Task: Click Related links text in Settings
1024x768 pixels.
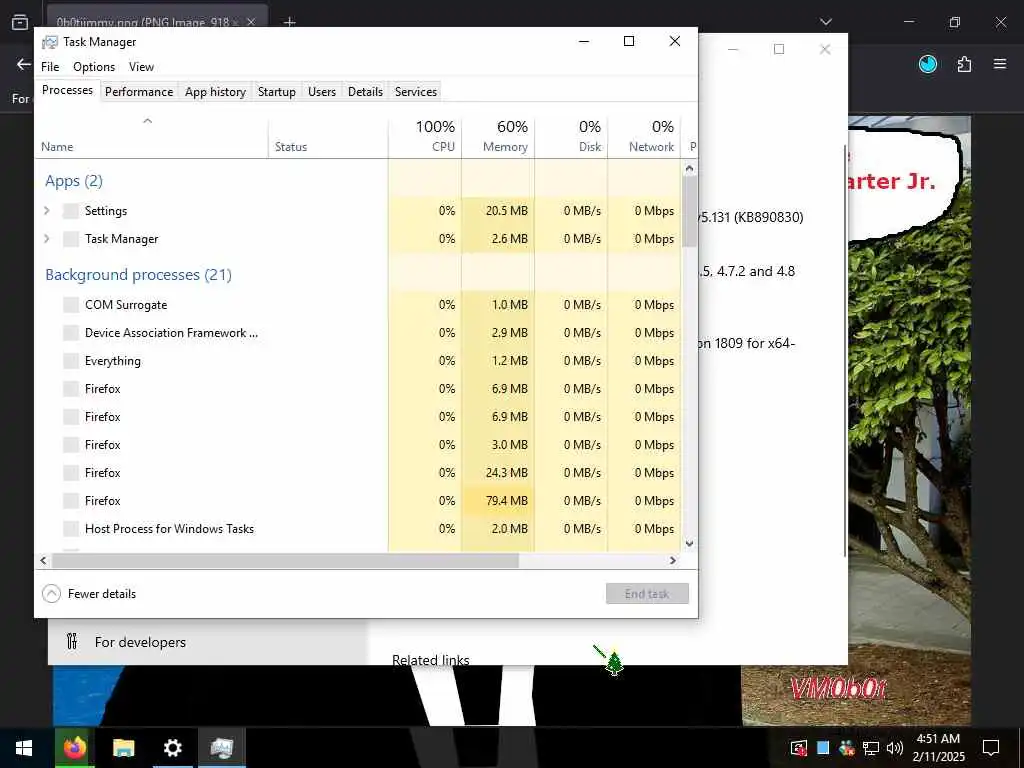Action: coord(430,660)
